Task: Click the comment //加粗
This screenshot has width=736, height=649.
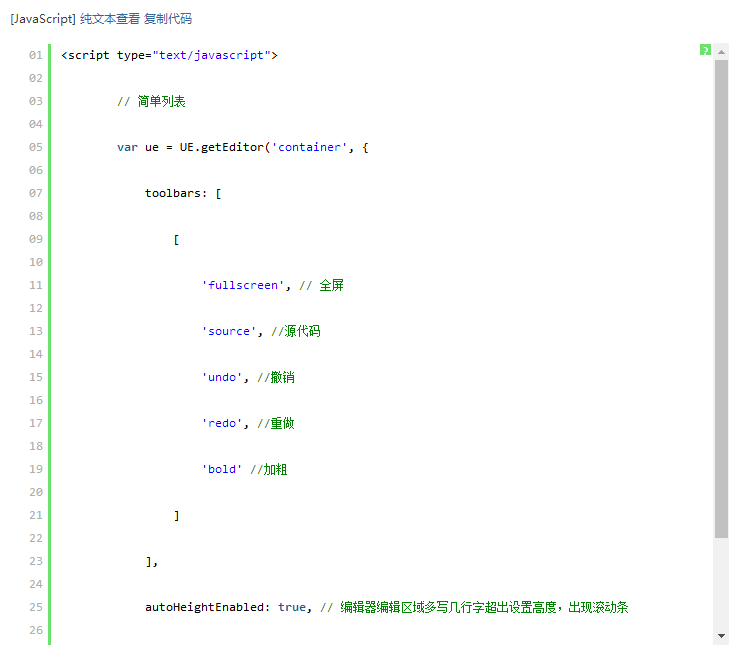Action: pyautogui.click(x=268, y=469)
